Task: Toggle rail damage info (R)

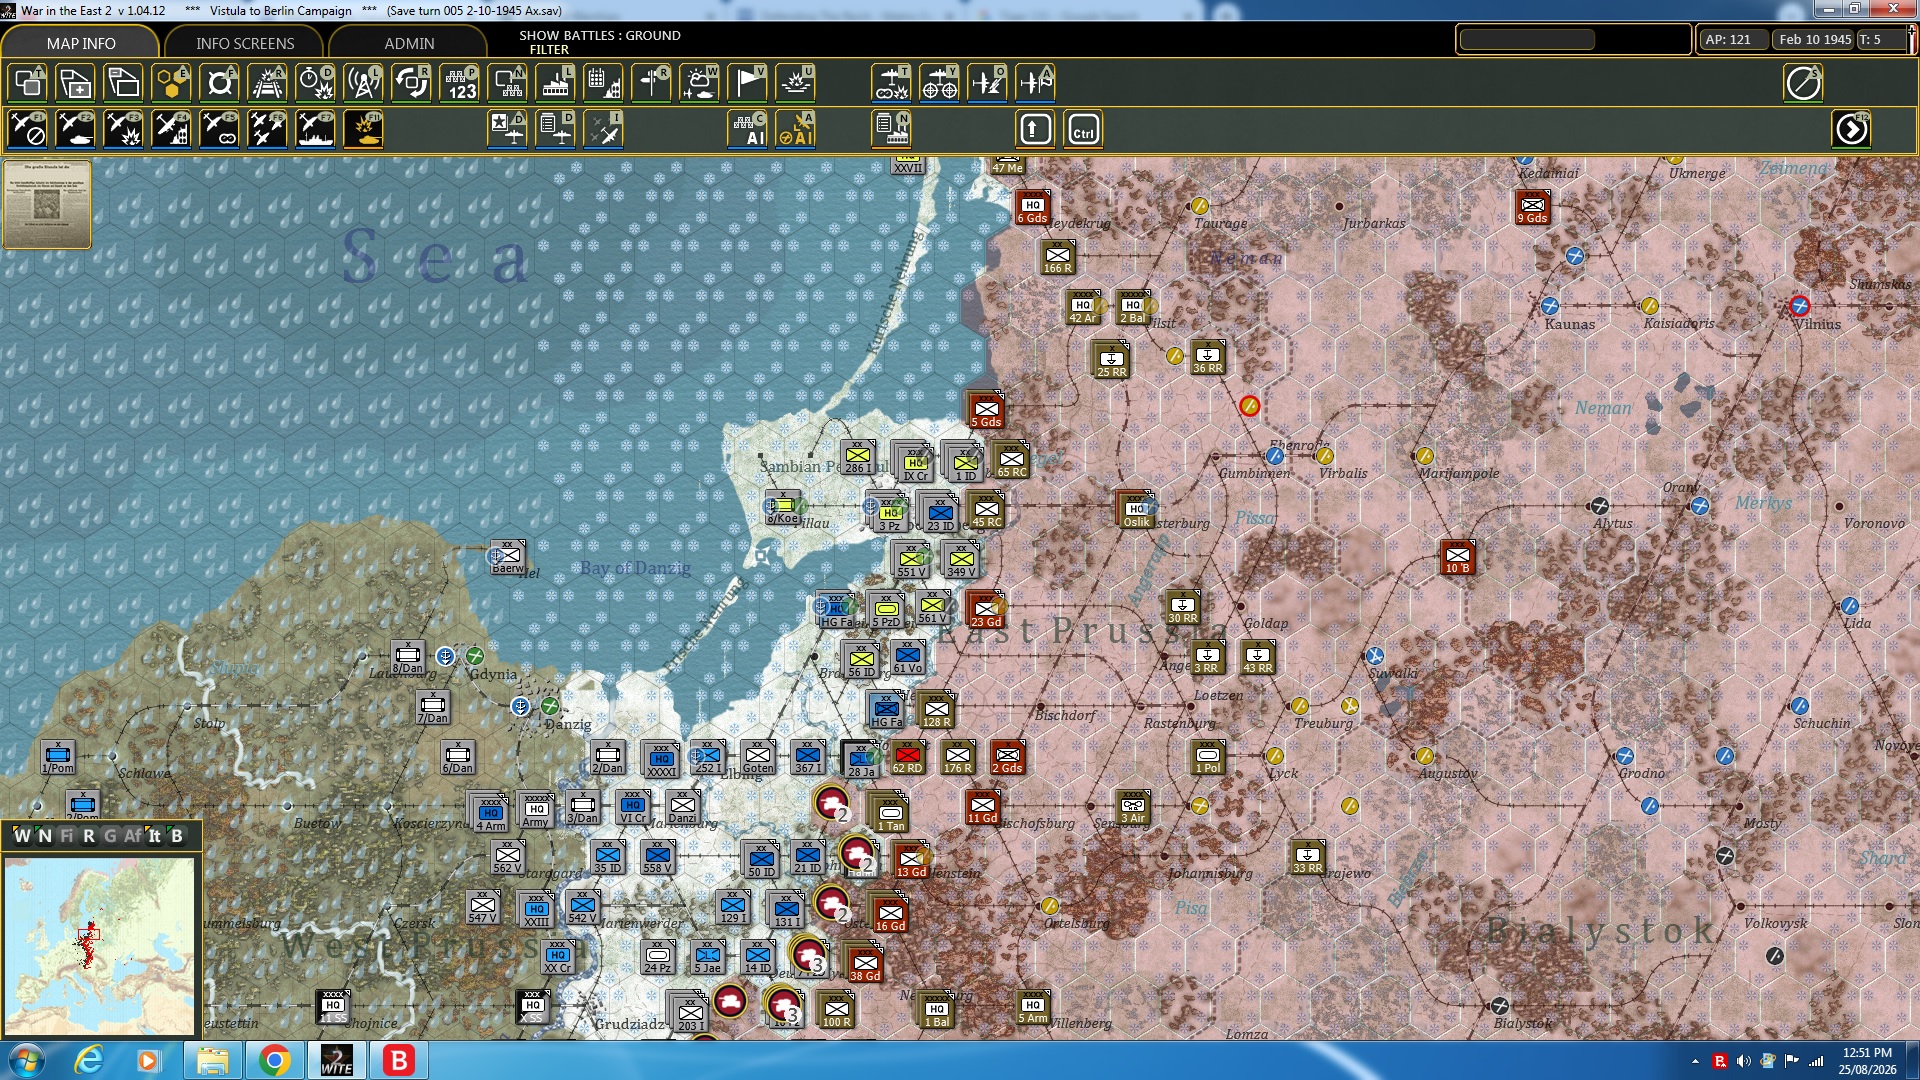Action: click(x=268, y=83)
